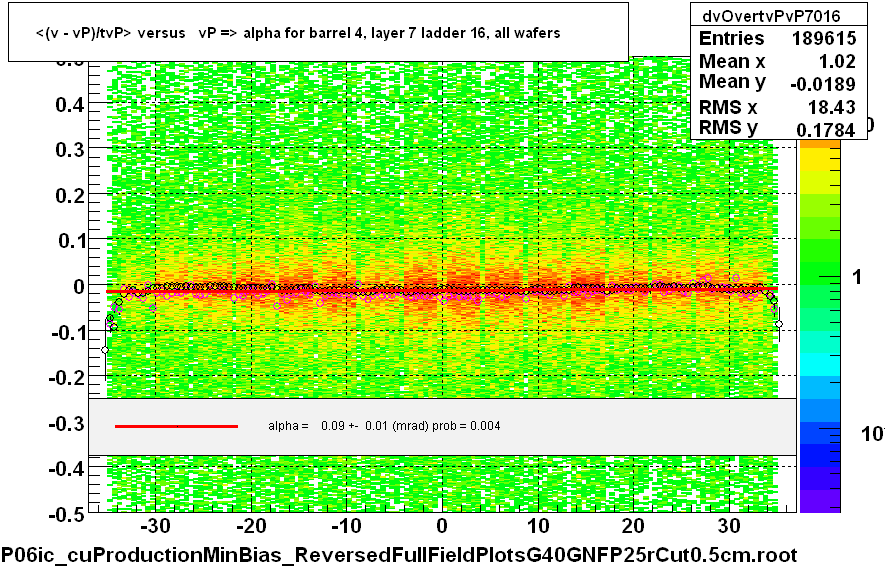
Task: Click the x-axis label 30
Action: coord(729,526)
